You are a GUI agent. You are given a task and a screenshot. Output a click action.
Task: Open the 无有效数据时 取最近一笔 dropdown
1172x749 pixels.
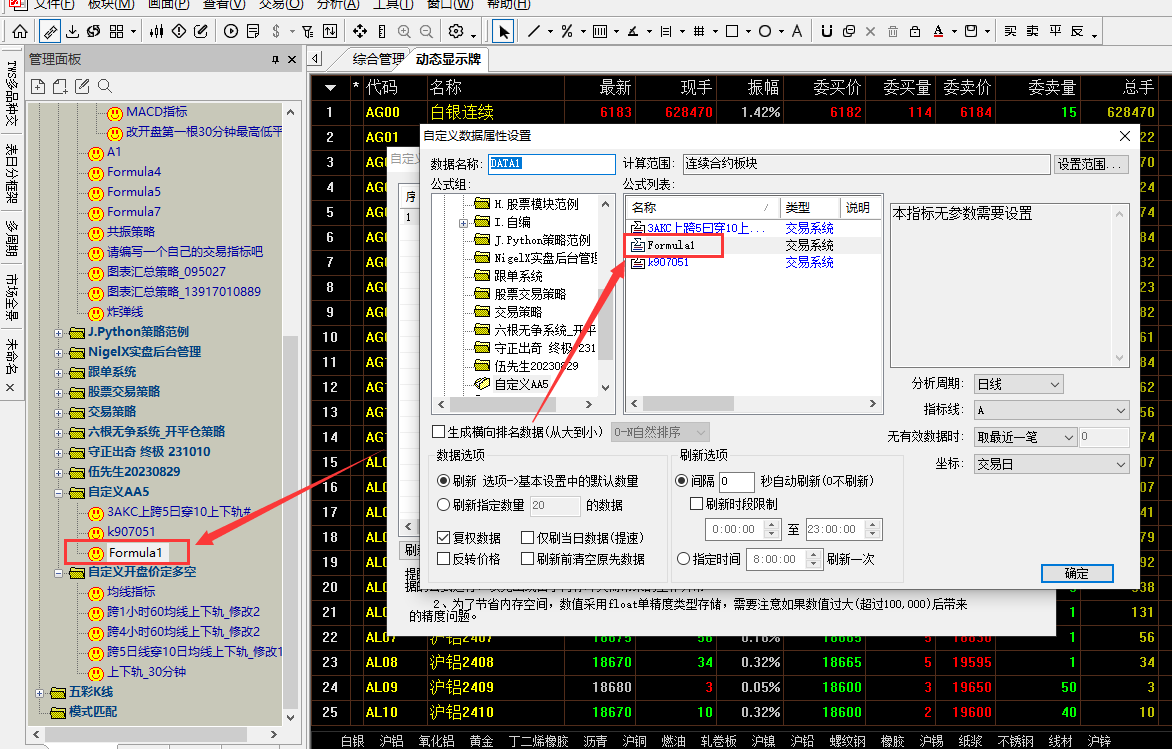point(1025,437)
